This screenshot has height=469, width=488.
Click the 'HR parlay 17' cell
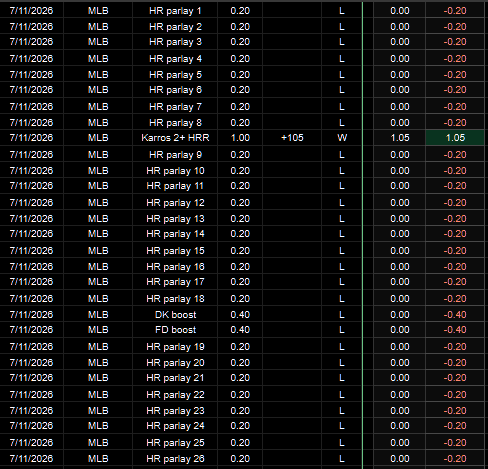(x=175, y=282)
